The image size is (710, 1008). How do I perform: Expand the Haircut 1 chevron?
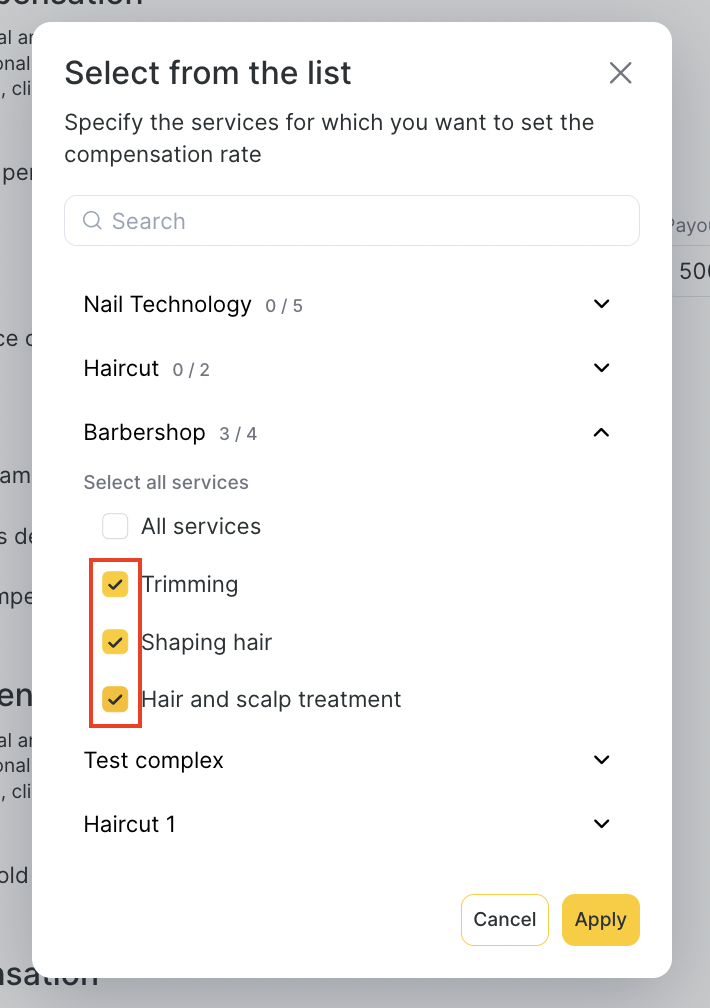point(601,824)
